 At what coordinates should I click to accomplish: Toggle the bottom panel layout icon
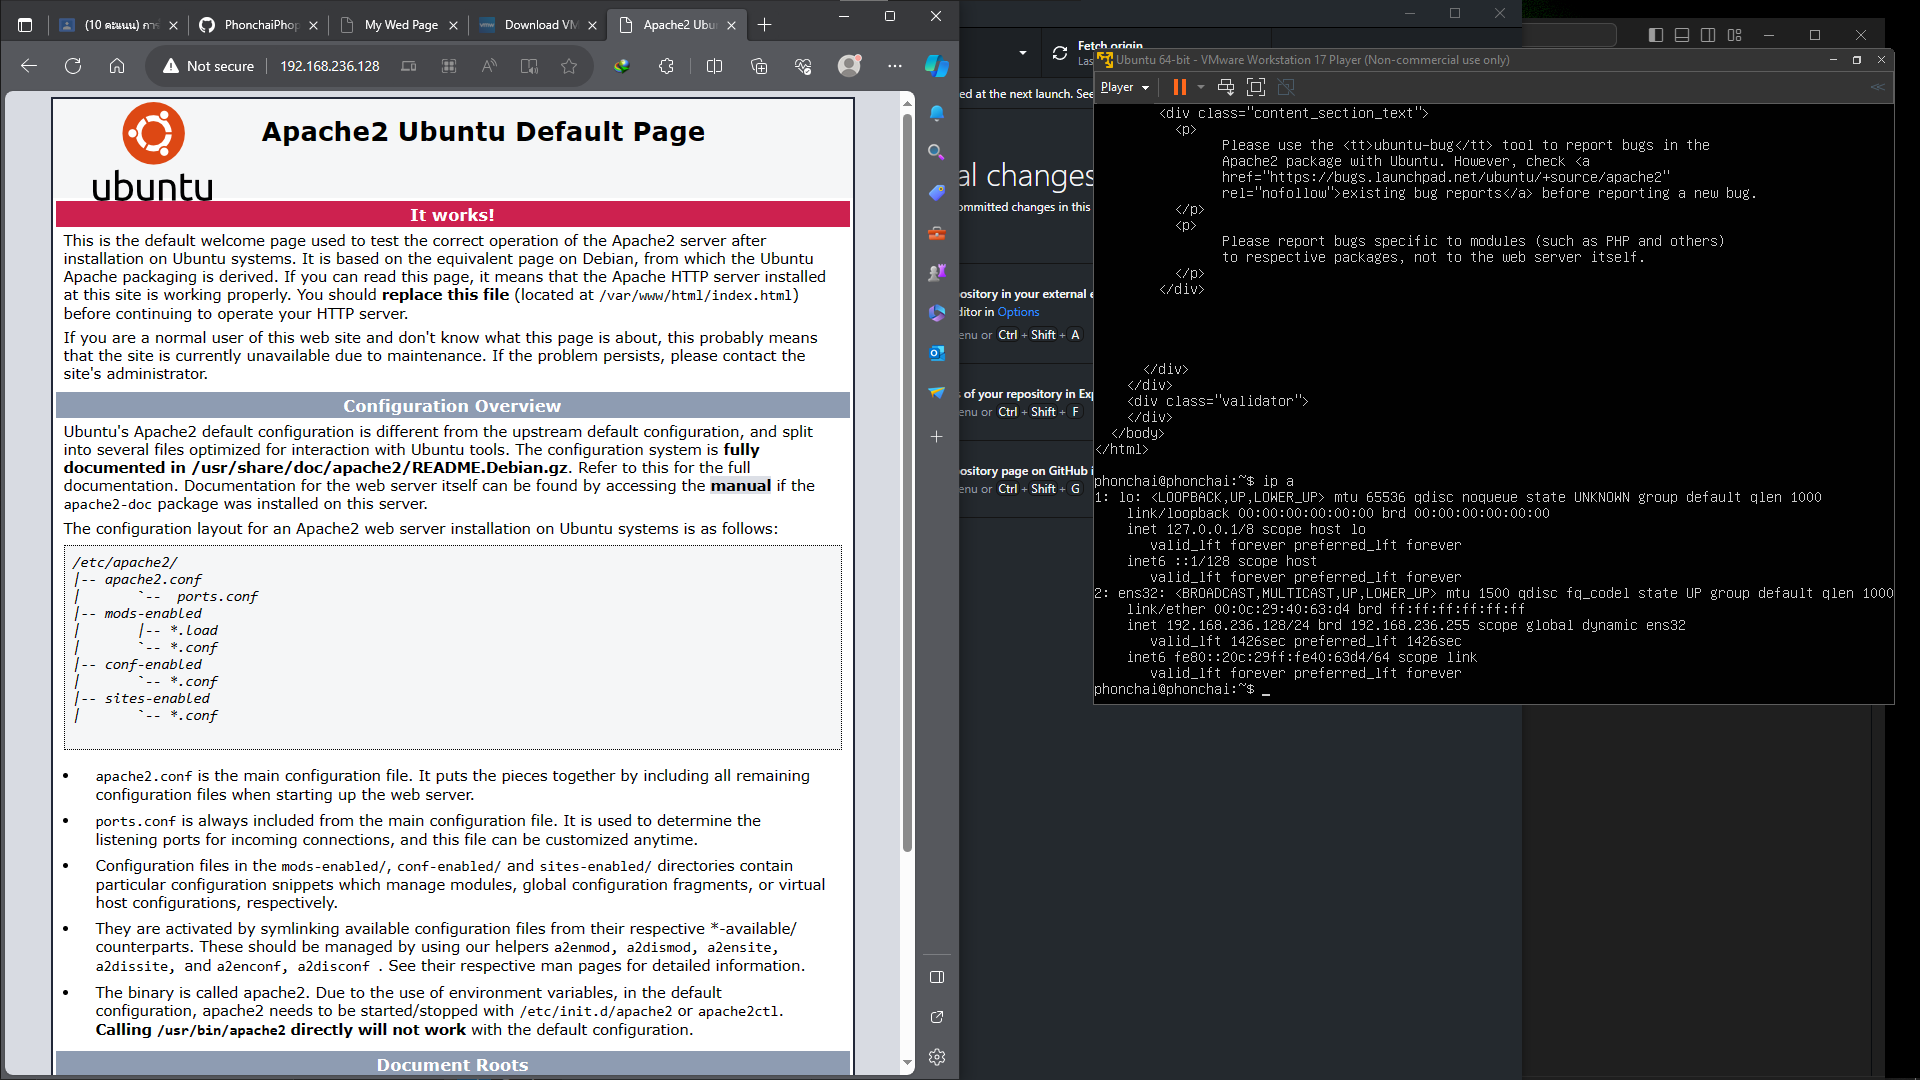coord(1682,35)
